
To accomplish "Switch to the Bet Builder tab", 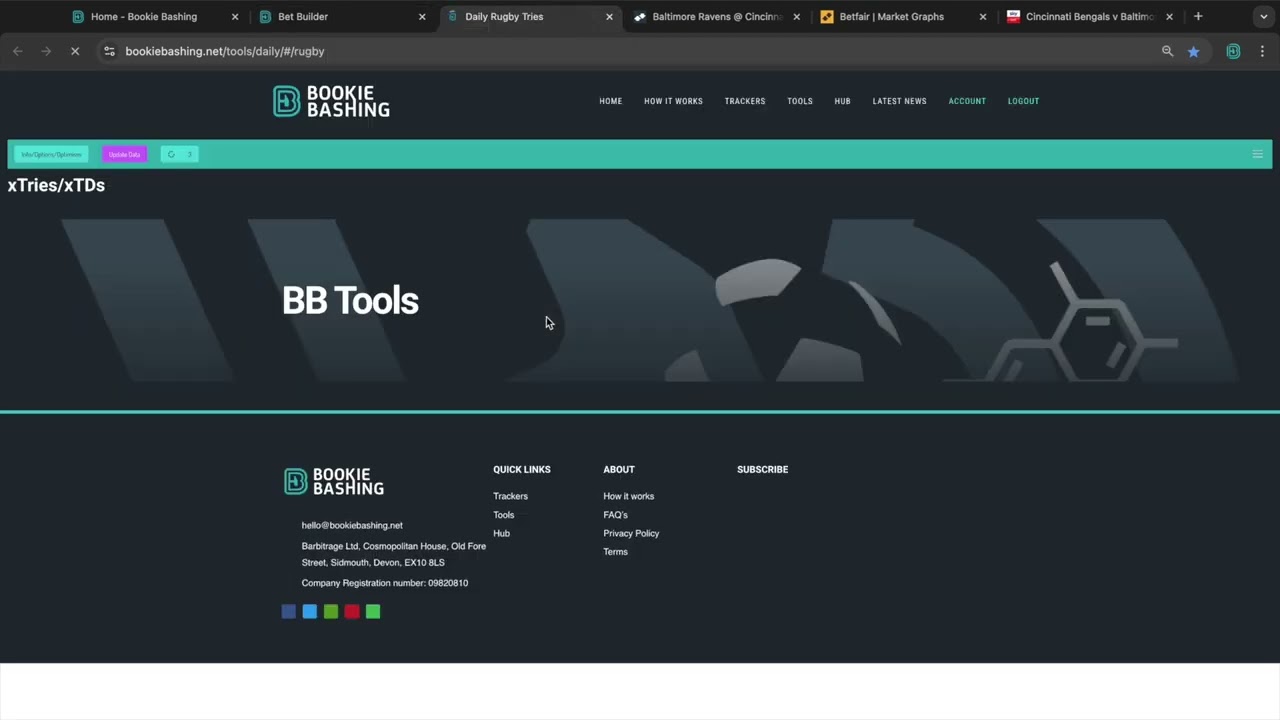I will 303,16.
